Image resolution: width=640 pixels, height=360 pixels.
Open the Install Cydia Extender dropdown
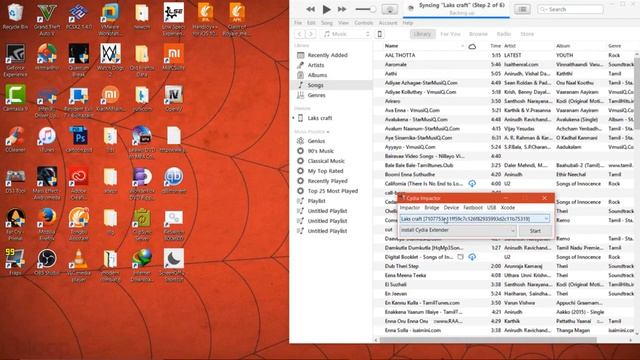point(458,230)
